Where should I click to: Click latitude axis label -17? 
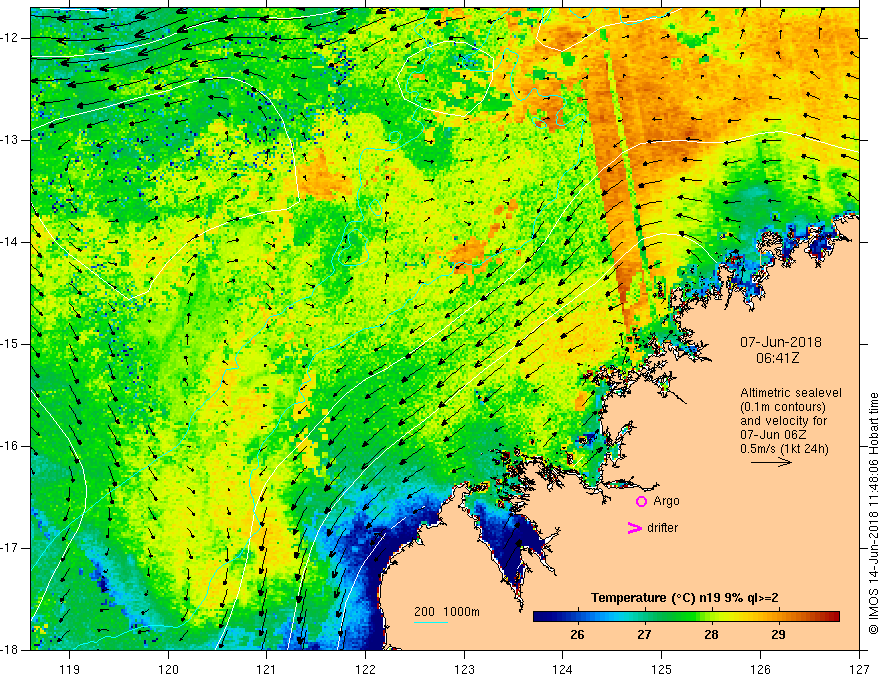pos(11,548)
